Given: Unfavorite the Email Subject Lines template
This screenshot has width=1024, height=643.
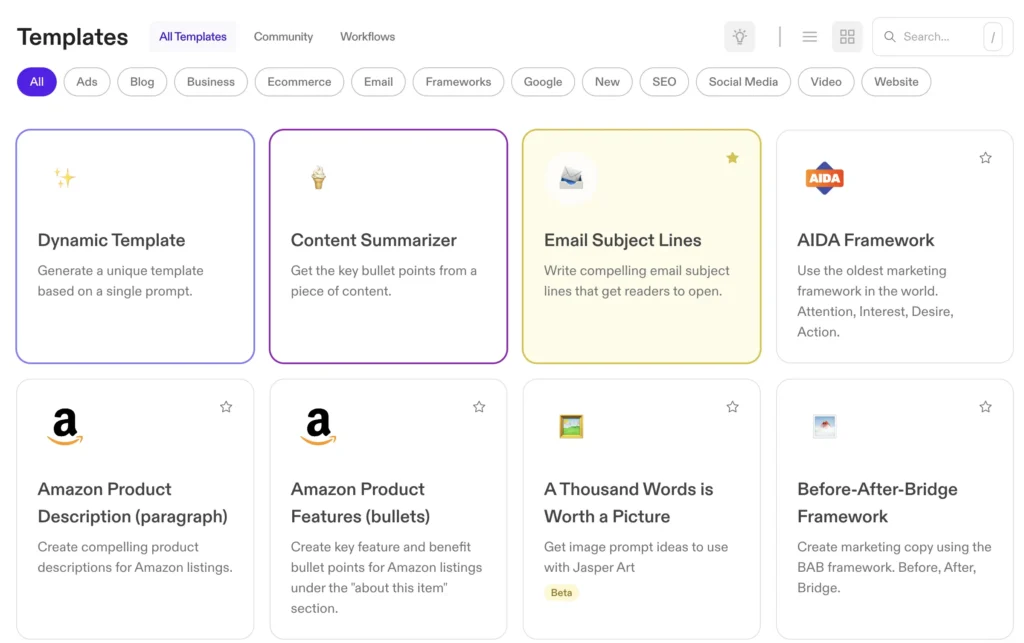Looking at the screenshot, I should click(x=732, y=157).
